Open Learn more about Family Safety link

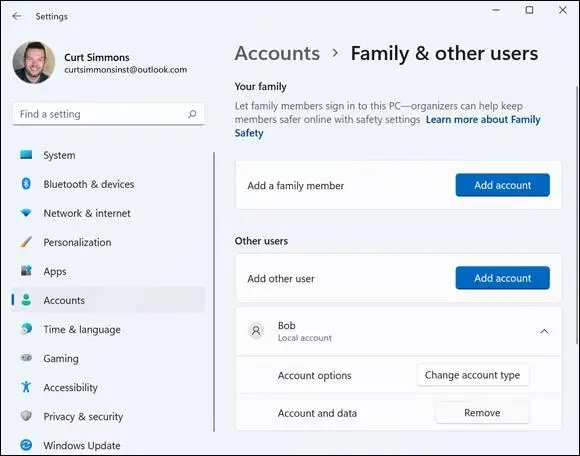tap(387, 126)
